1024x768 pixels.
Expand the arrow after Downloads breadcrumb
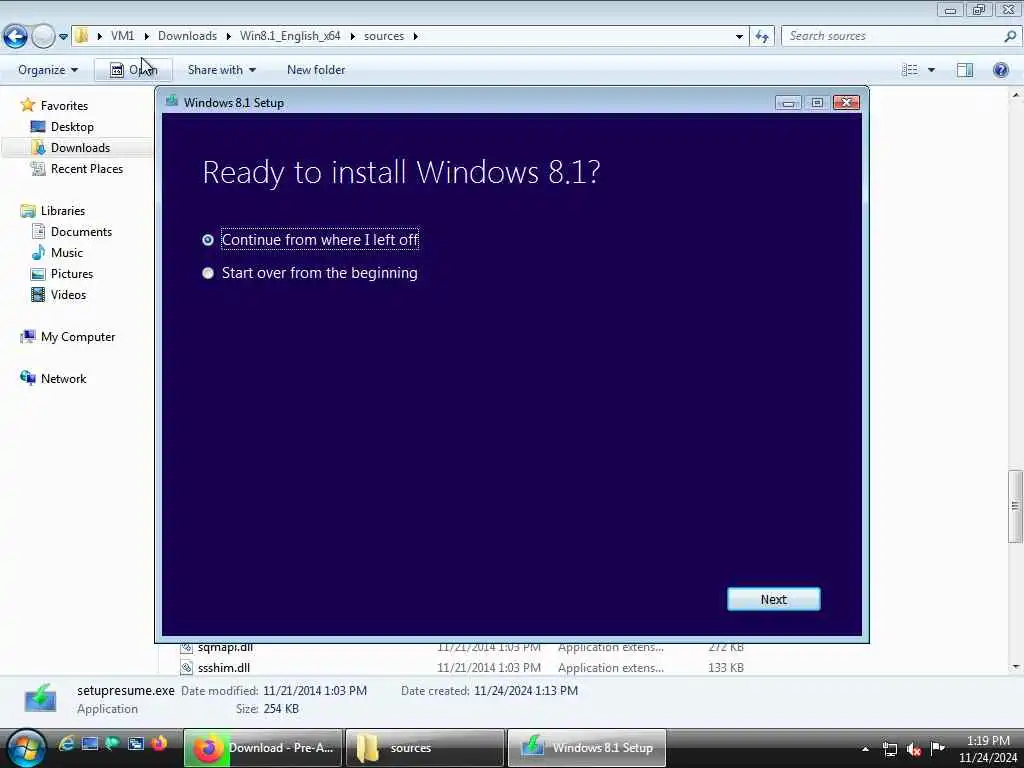coord(229,36)
